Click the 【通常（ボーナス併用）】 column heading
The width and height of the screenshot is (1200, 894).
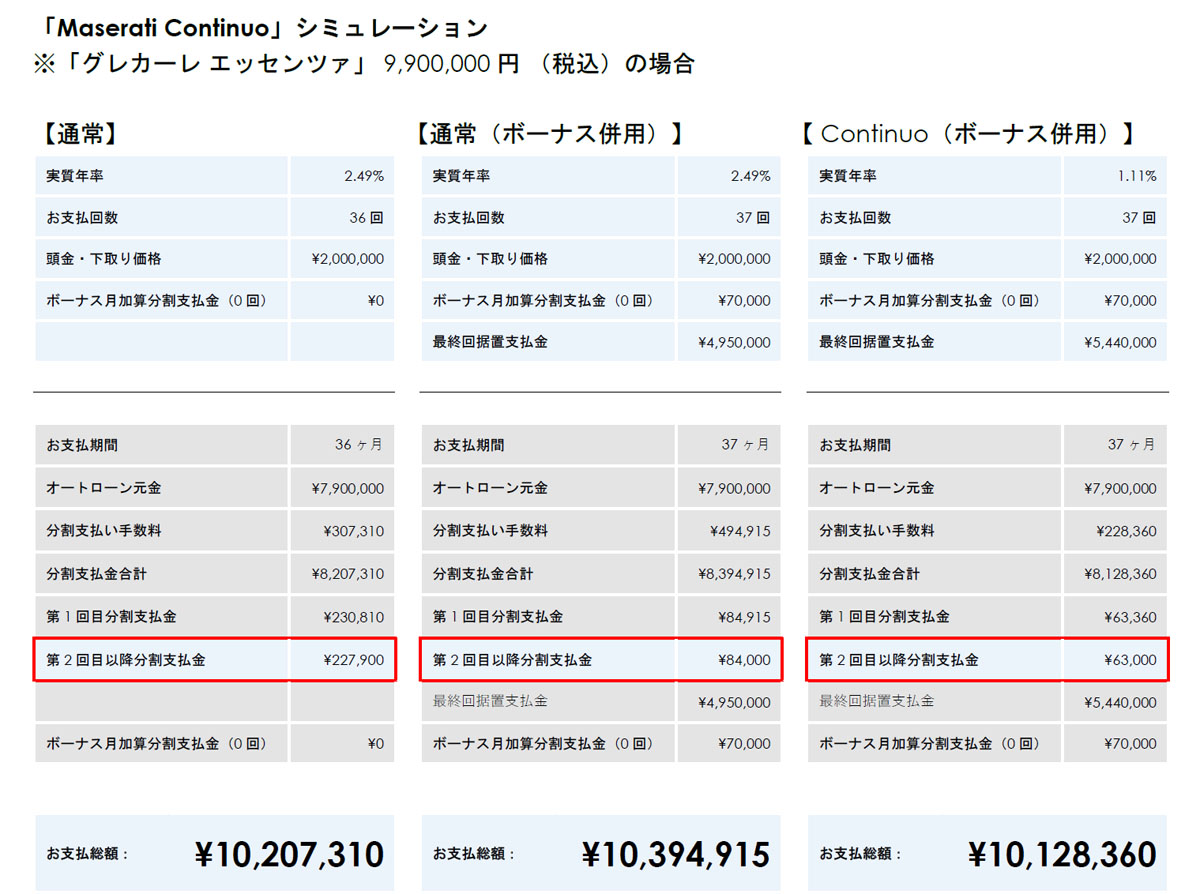pyautogui.click(x=553, y=134)
